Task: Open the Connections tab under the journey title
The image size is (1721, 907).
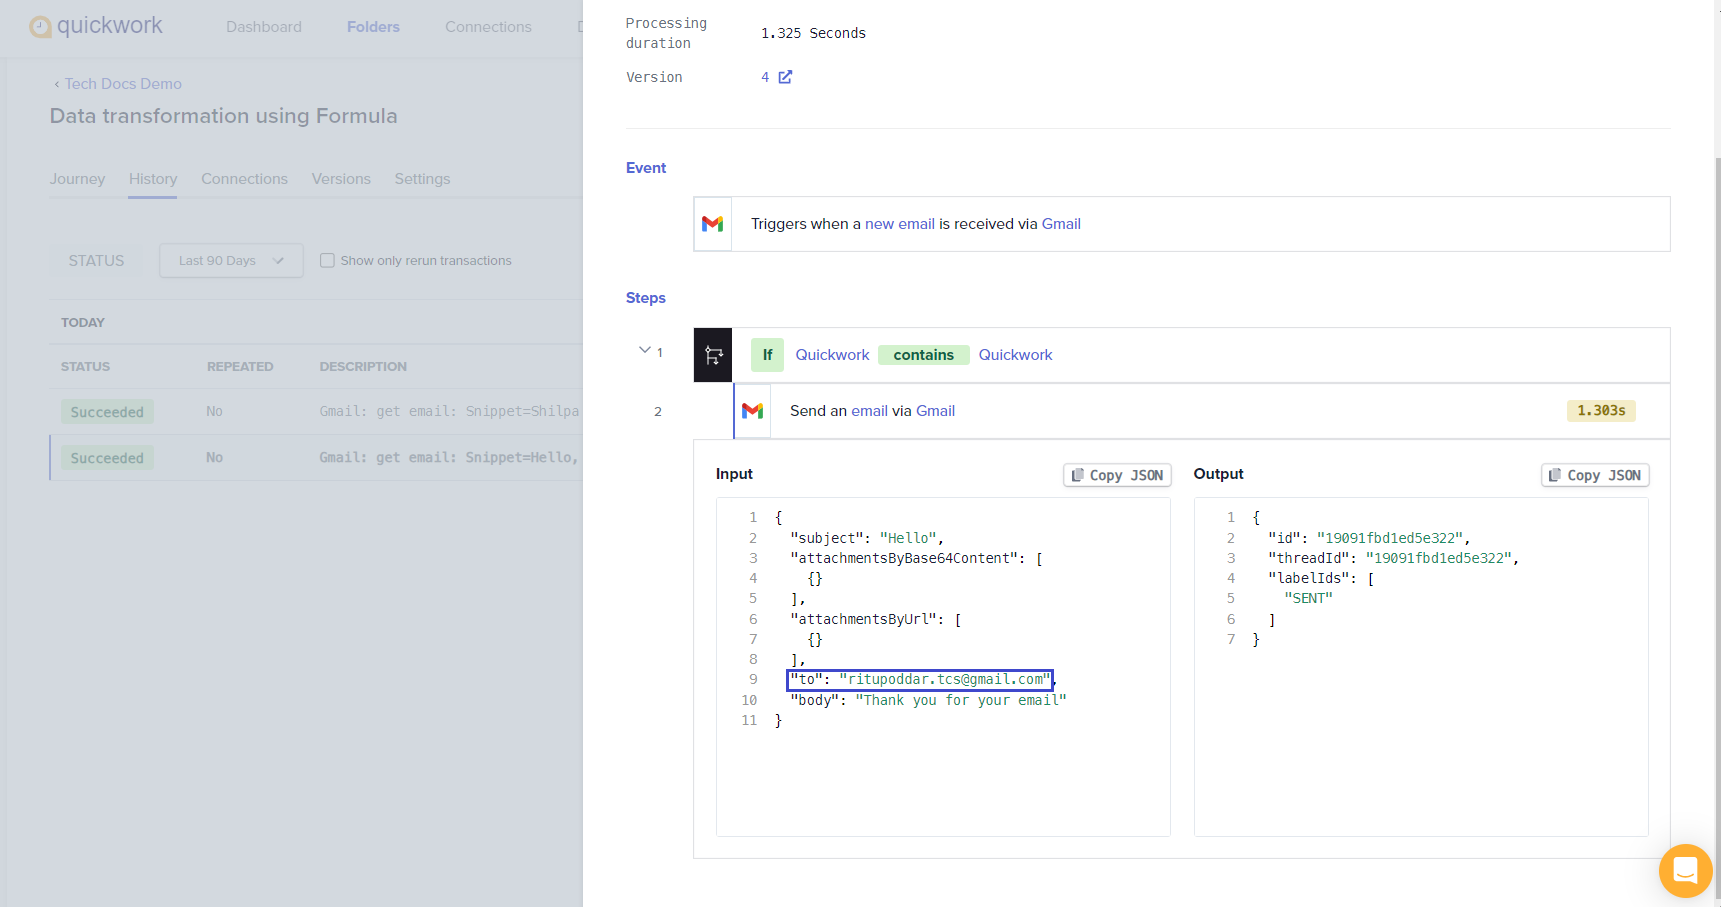Action: [244, 179]
